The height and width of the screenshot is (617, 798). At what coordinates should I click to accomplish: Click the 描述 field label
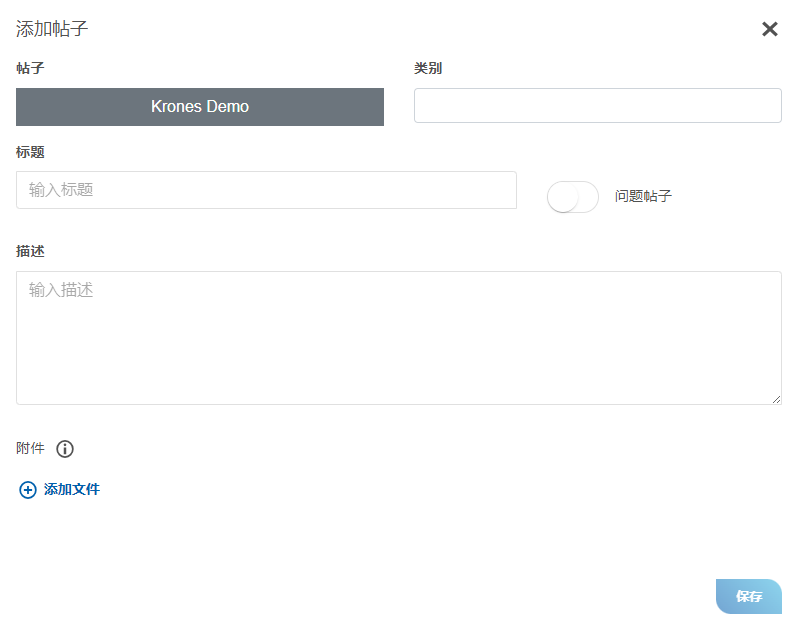point(30,251)
